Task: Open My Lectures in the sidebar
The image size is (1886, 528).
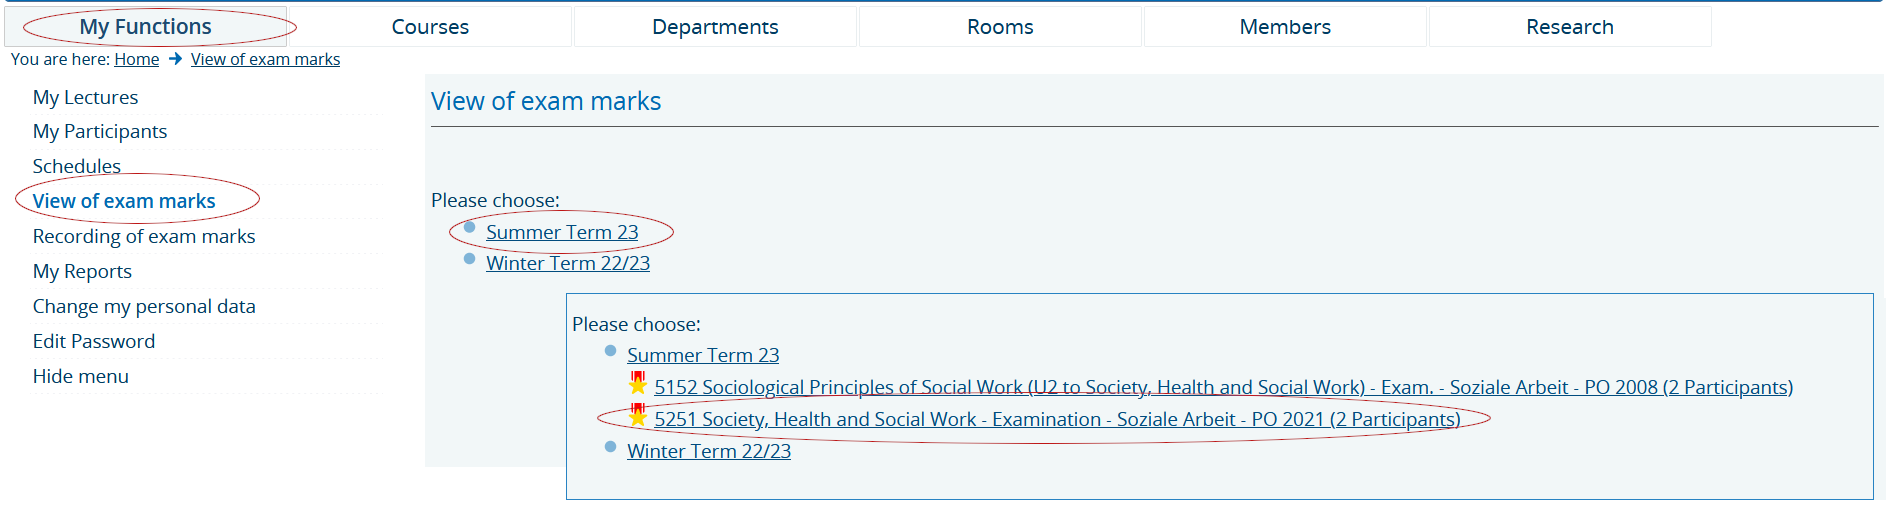Action: pyautogui.click(x=85, y=97)
